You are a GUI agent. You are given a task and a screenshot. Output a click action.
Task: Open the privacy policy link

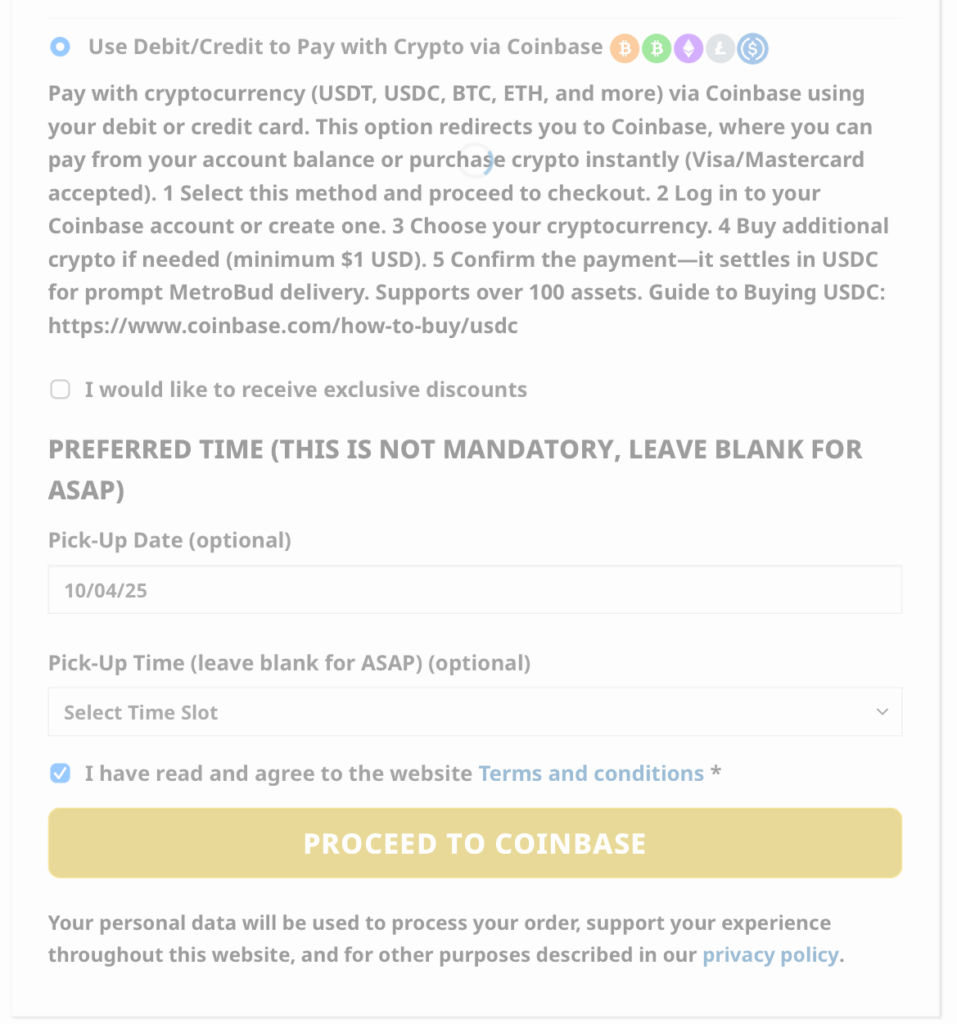pyautogui.click(x=770, y=954)
